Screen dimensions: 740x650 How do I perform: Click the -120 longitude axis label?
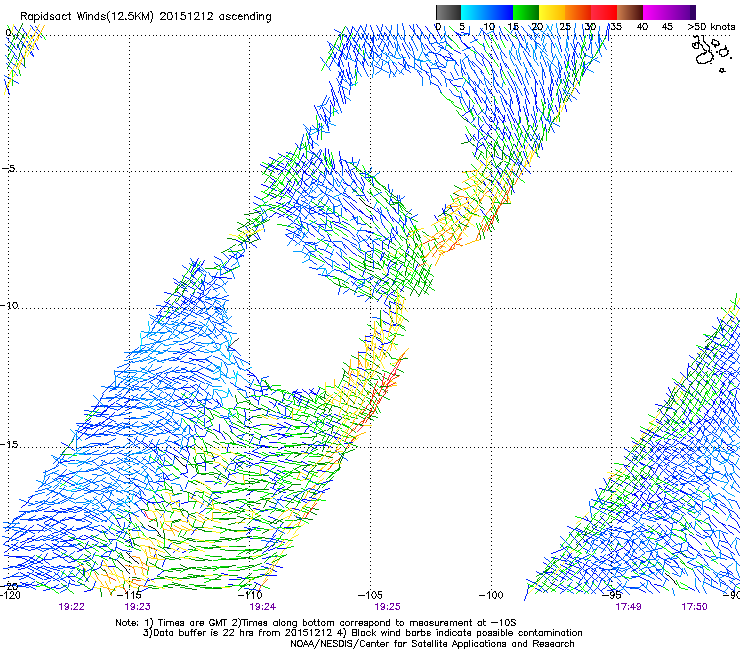(10, 595)
